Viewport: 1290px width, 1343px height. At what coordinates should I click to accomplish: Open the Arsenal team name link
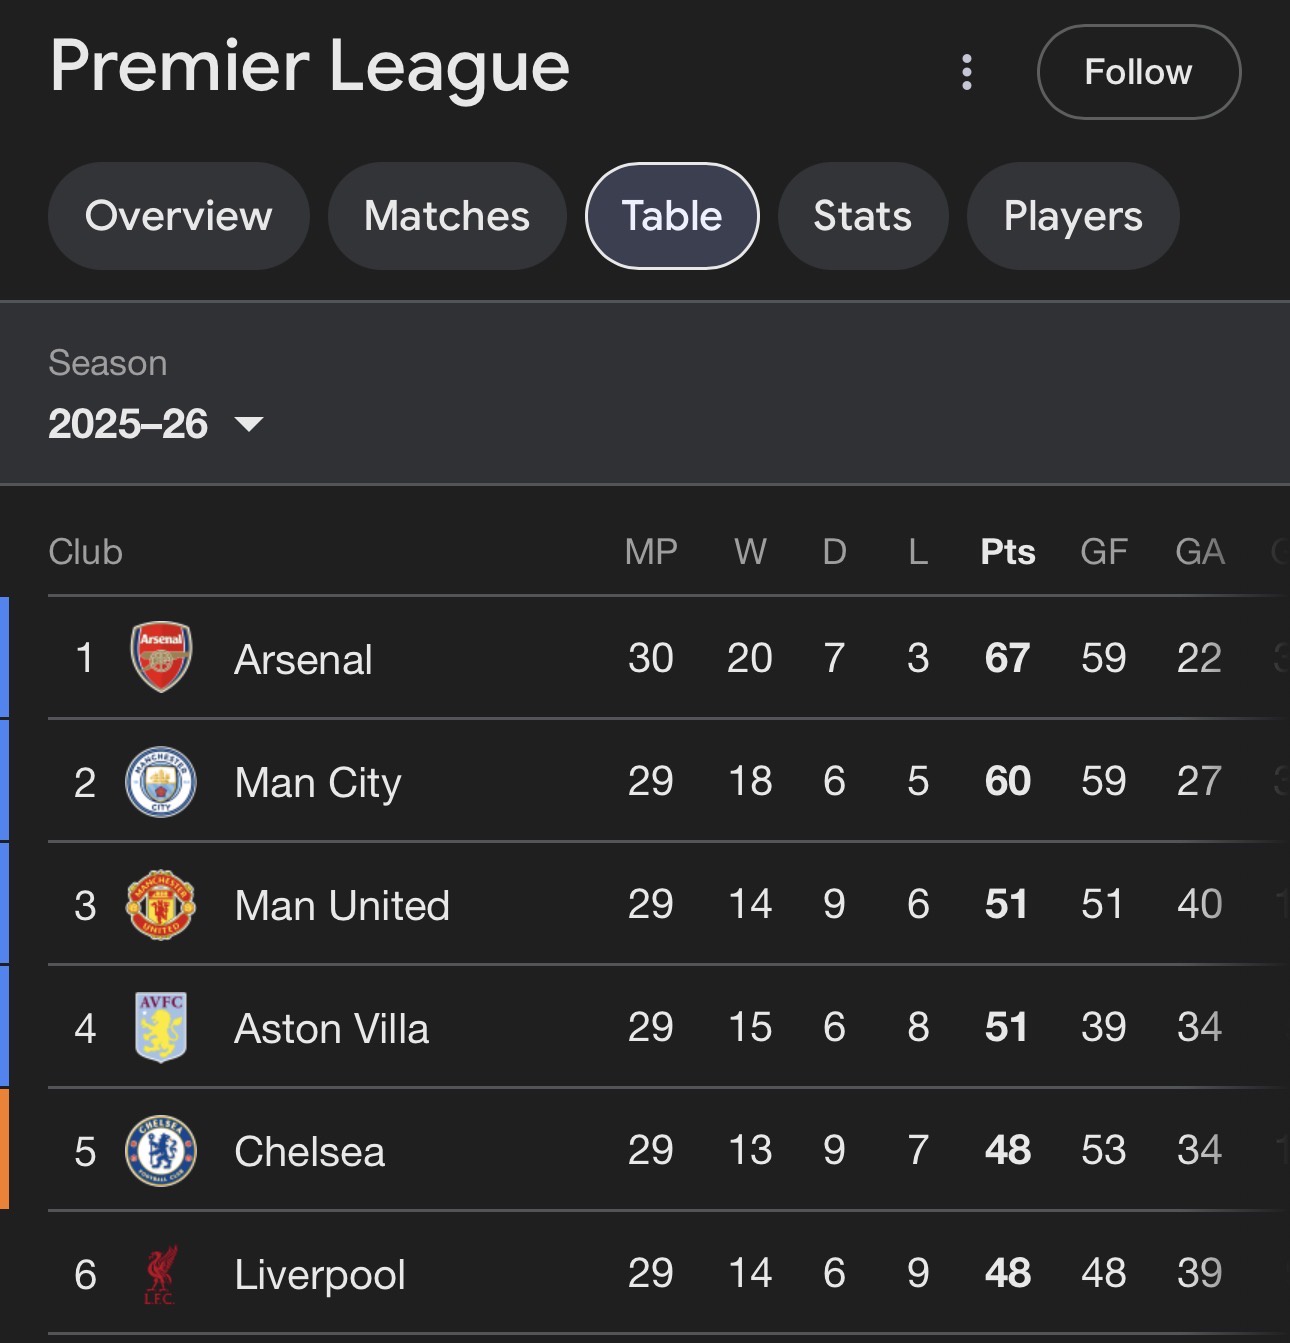303,660
